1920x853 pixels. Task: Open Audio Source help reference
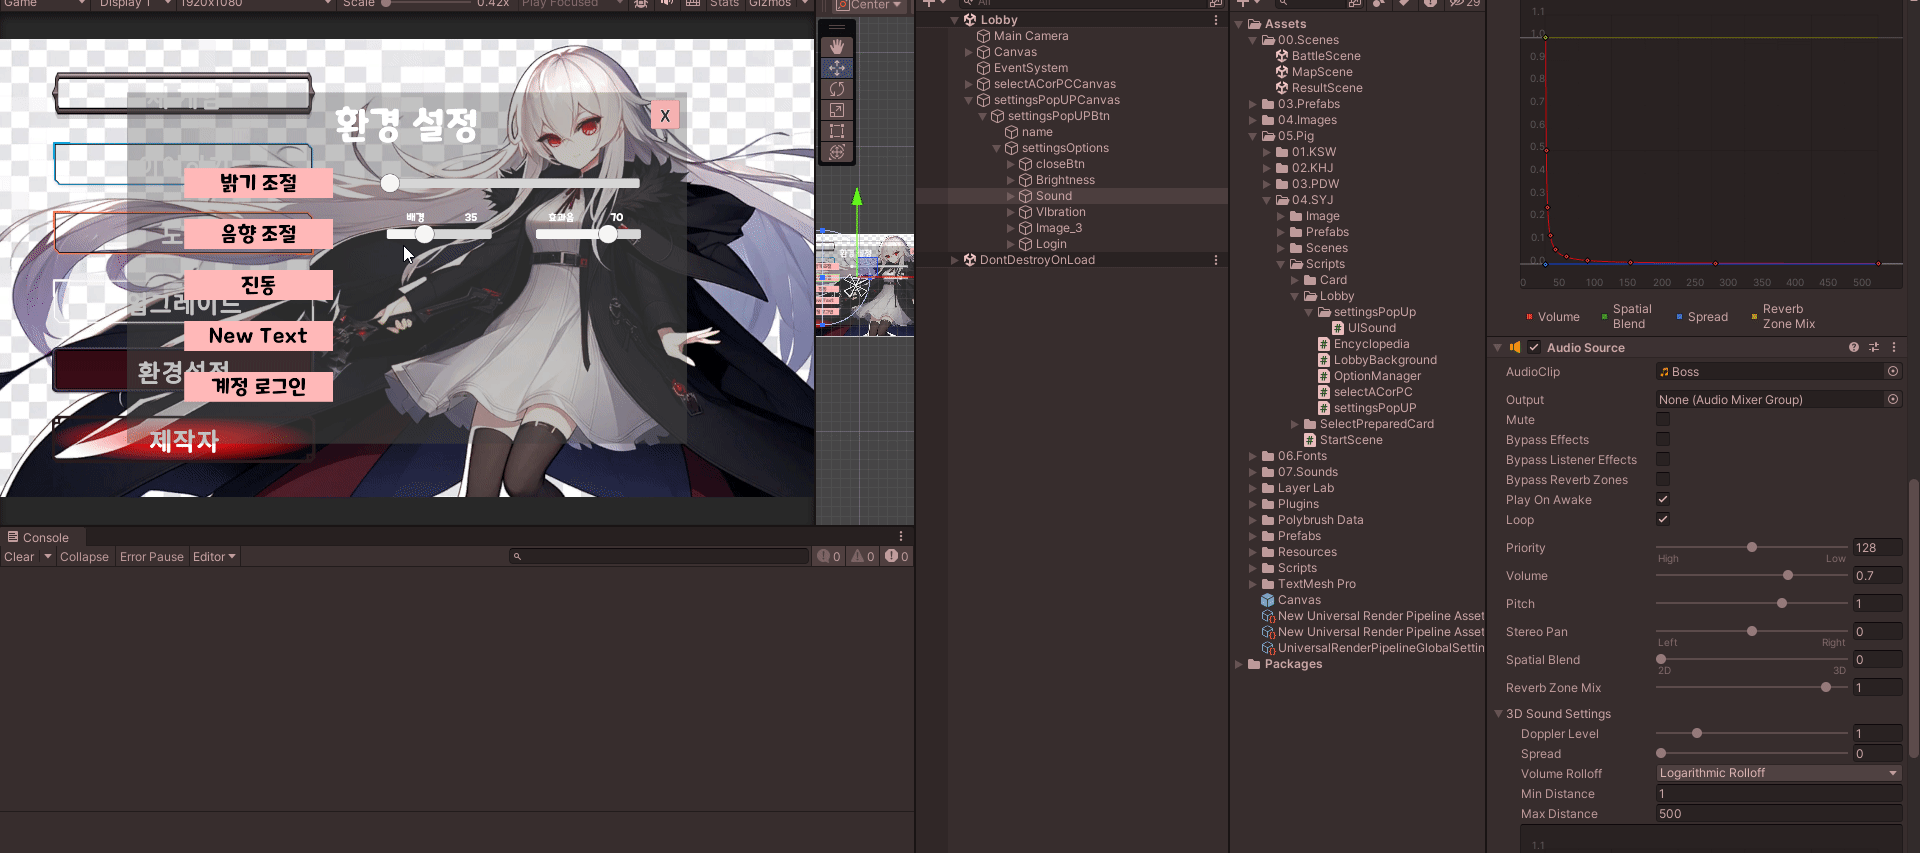1854,348
